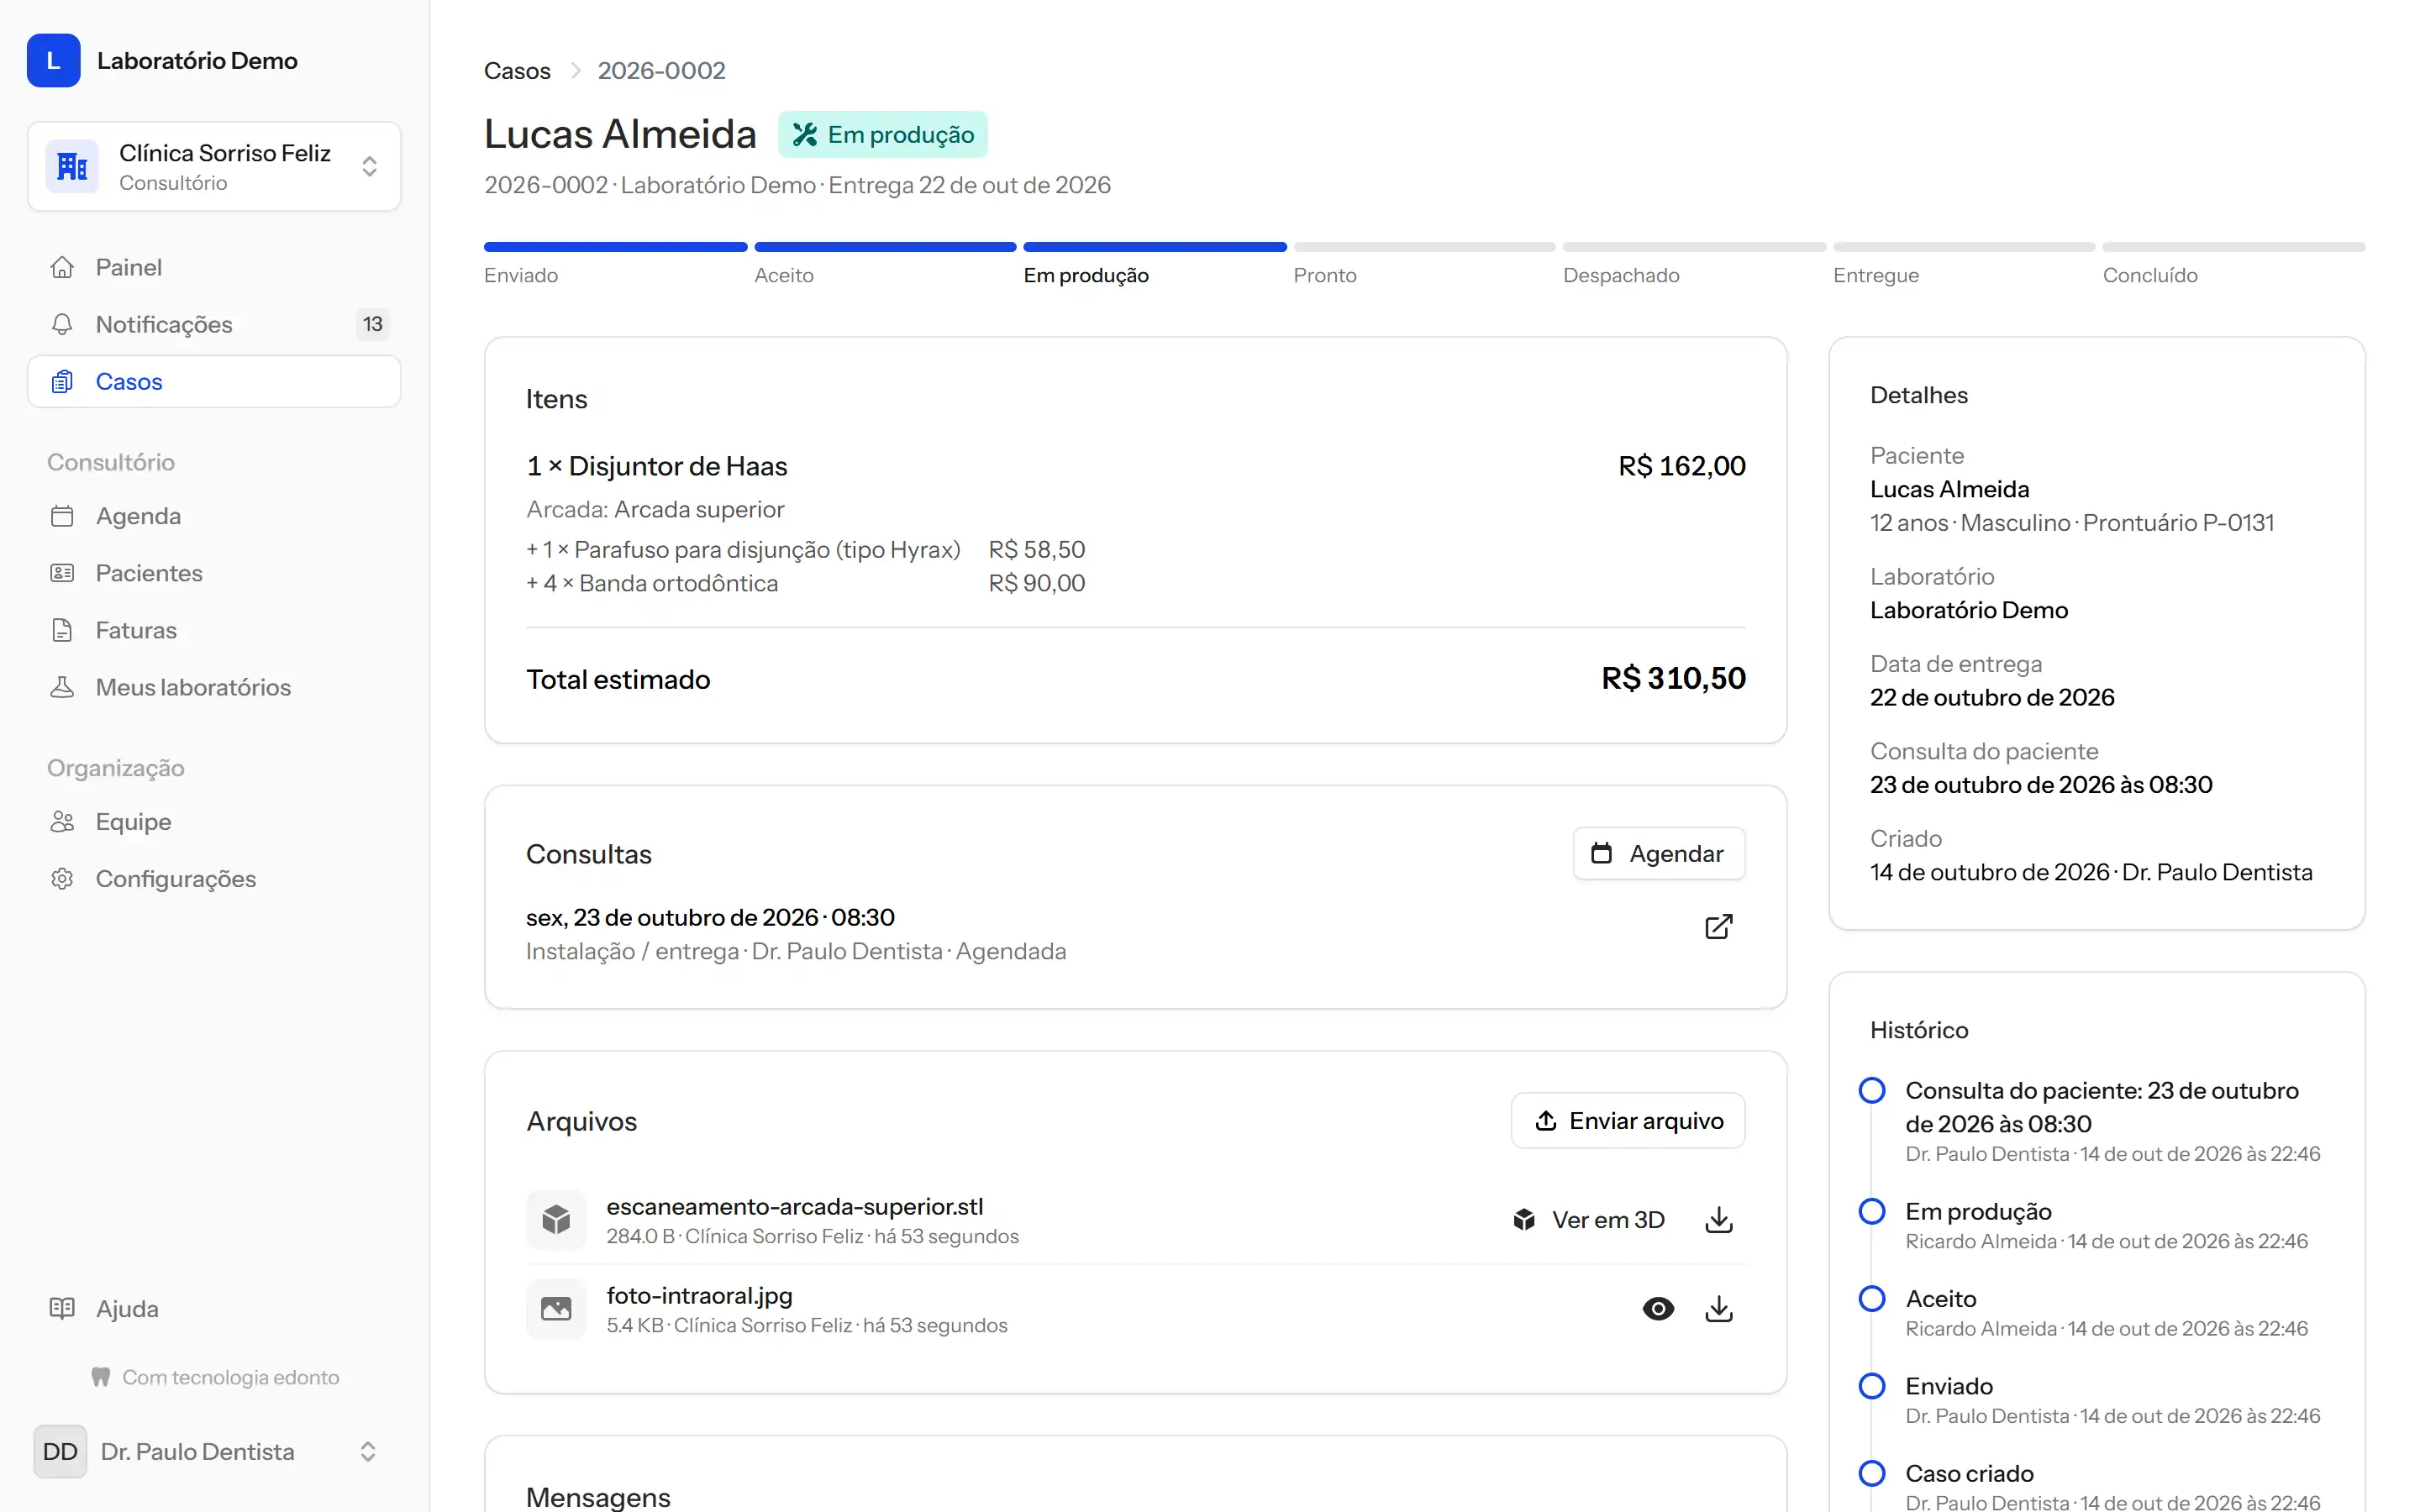This screenshot has height=1512, width=2420.
Task: Open the Agenda page
Action: (x=214, y=516)
